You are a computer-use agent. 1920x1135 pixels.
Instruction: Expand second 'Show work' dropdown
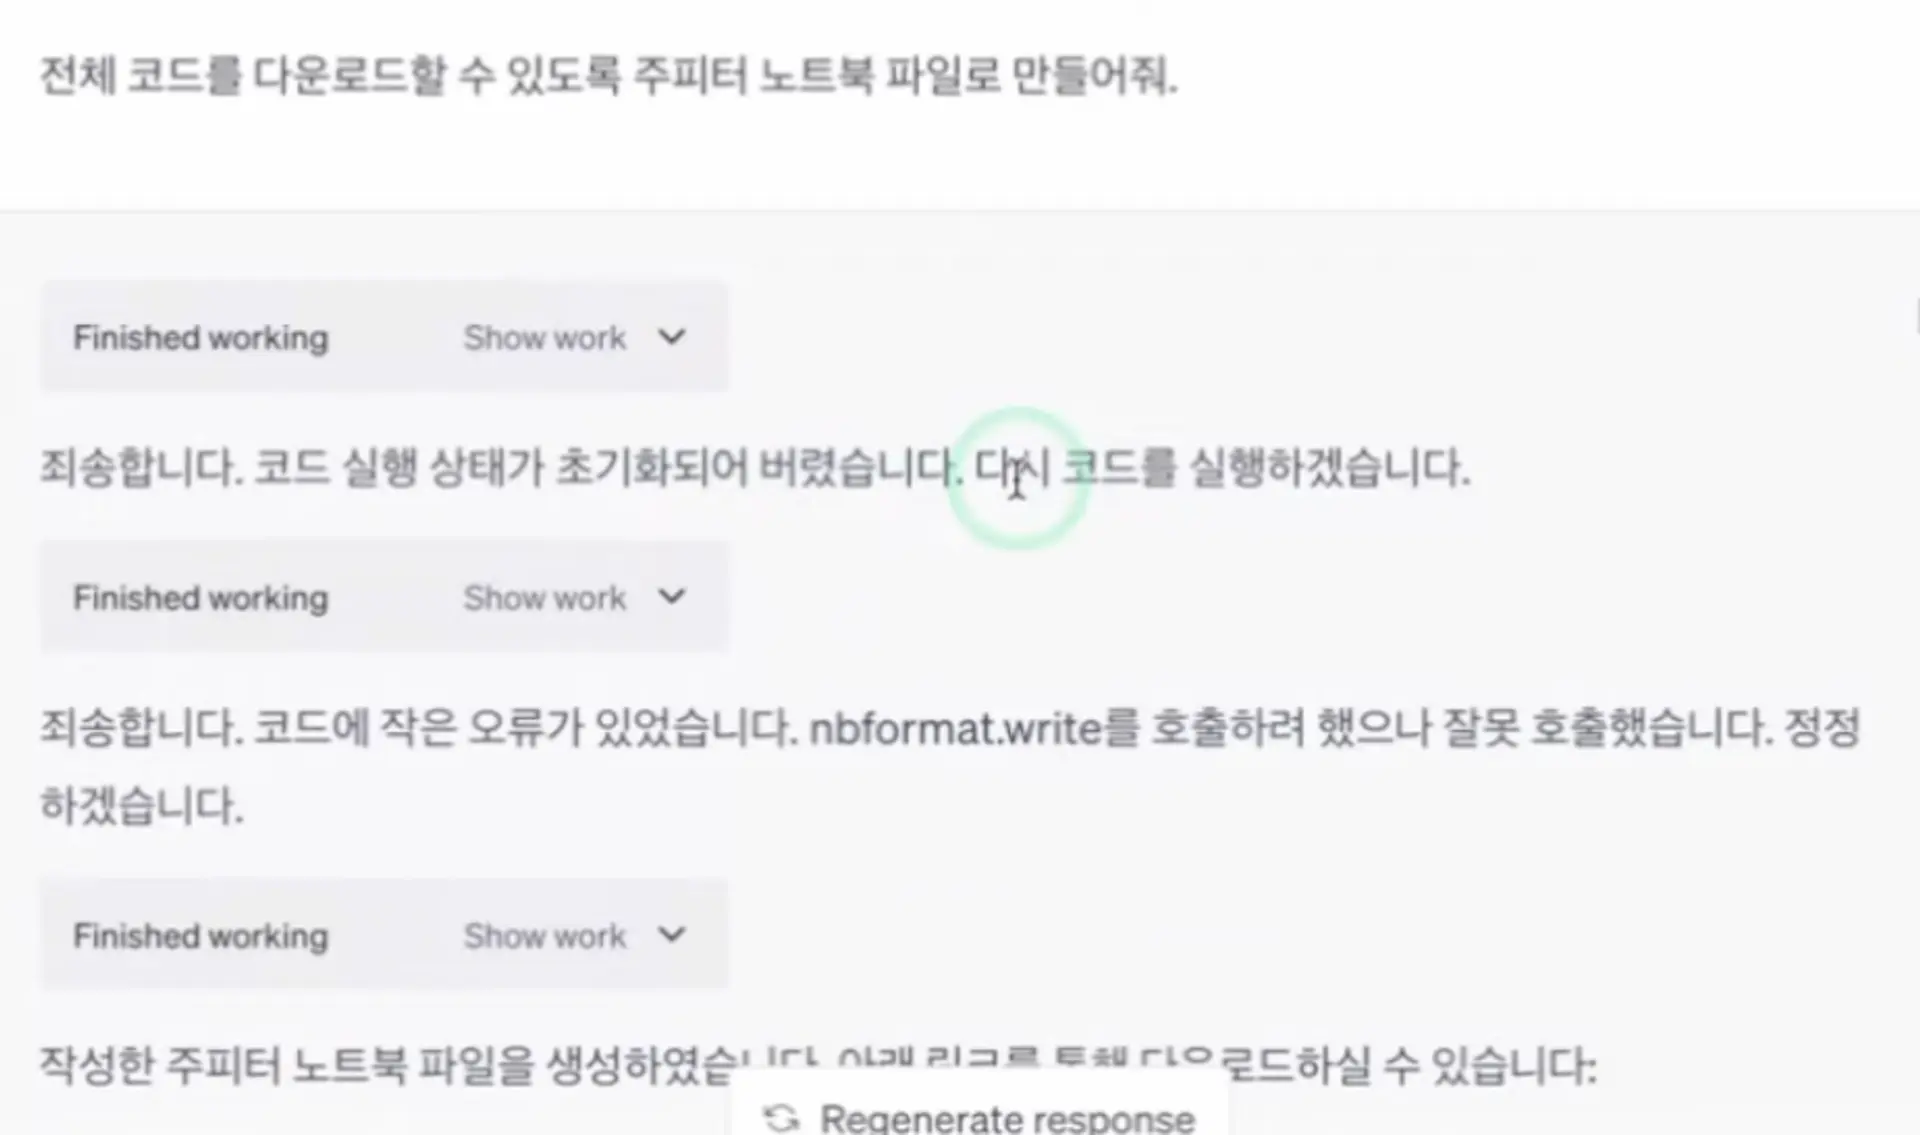click(x=573, y=597)
